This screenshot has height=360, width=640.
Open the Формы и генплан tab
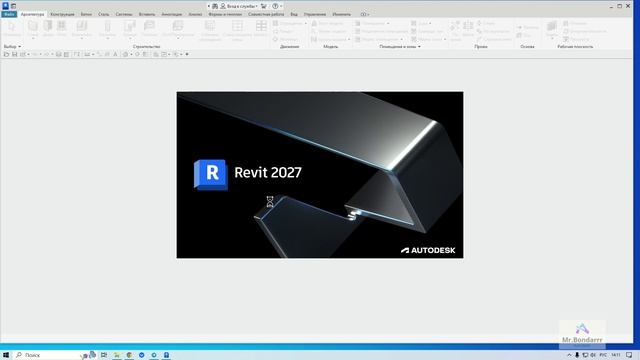click(x=225, y=14)
